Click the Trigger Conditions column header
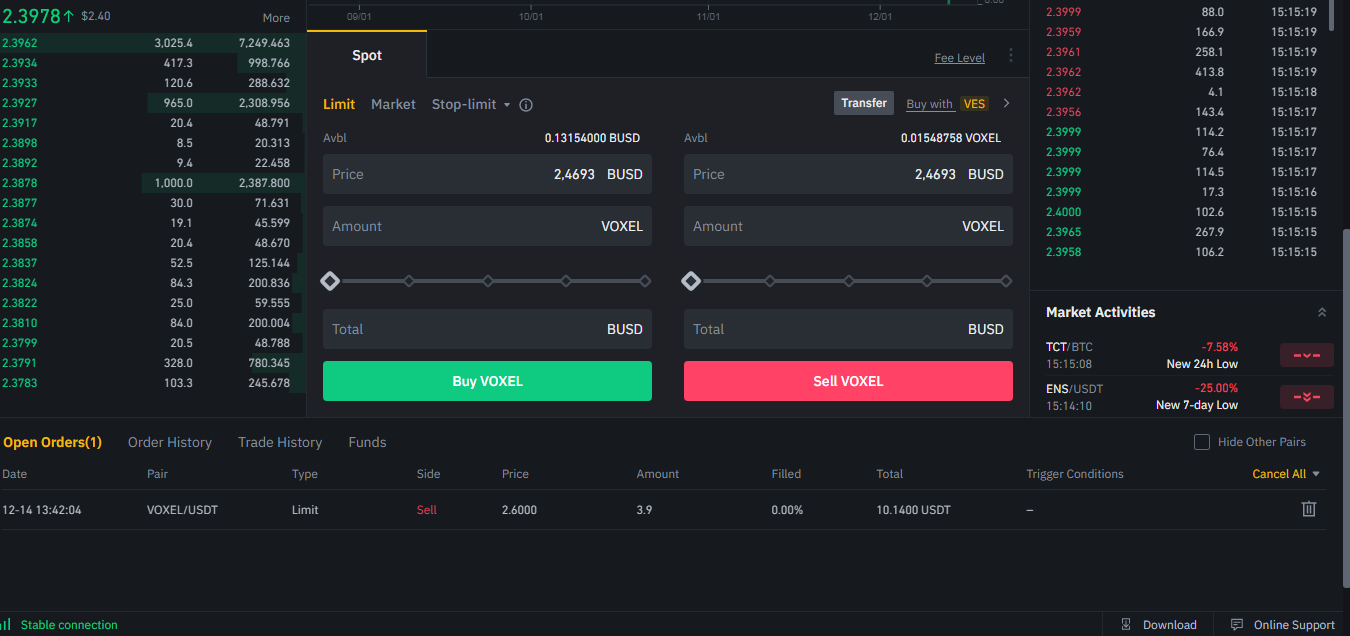1350x636 pixels. coord(1075,474)
